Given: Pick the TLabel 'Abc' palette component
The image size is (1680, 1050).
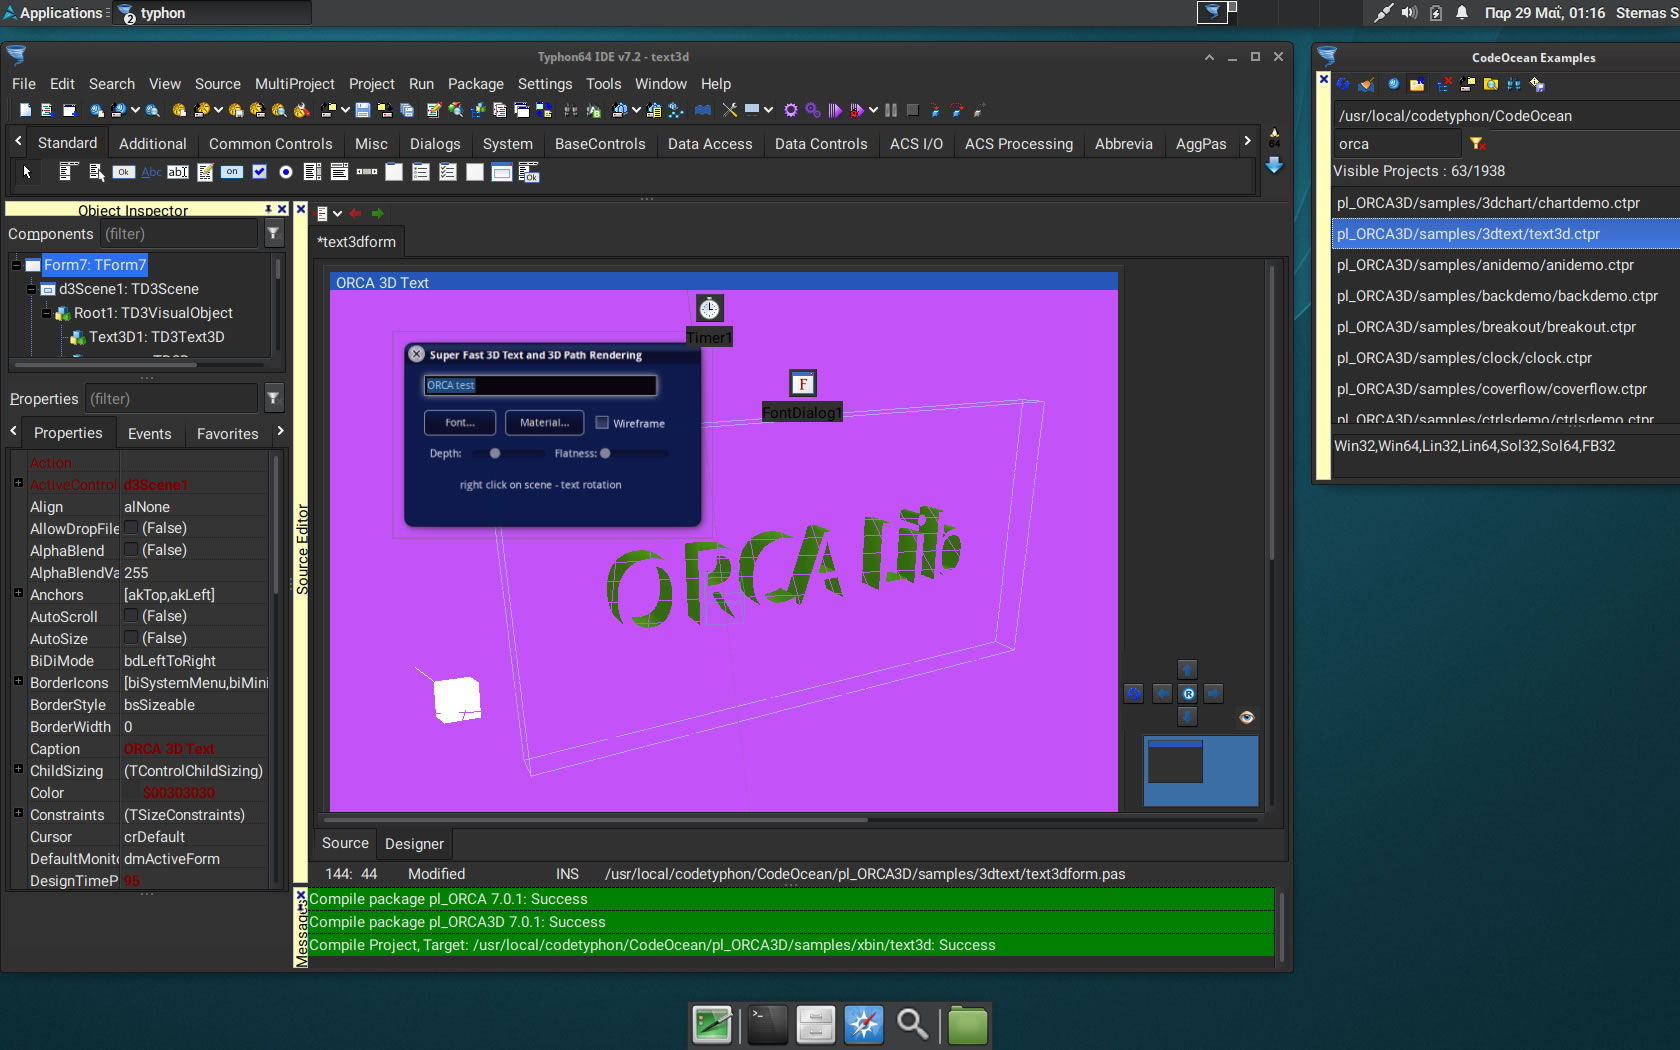Looking at the screenshot, I should pyautogui.click(x=151, y=172).
